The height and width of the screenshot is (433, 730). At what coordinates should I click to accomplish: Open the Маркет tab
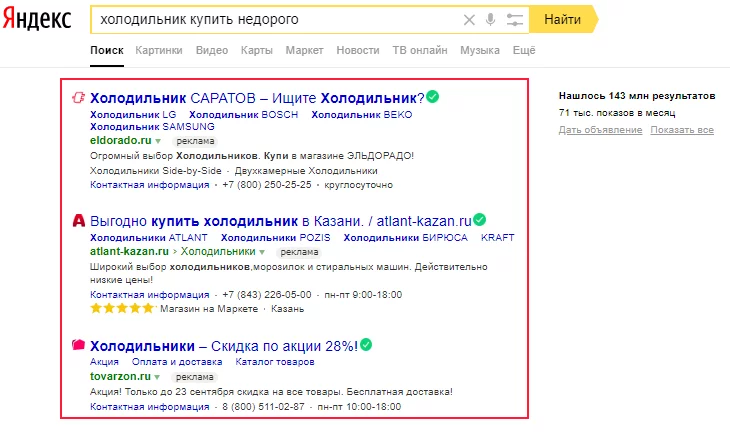tap(304, 50)
